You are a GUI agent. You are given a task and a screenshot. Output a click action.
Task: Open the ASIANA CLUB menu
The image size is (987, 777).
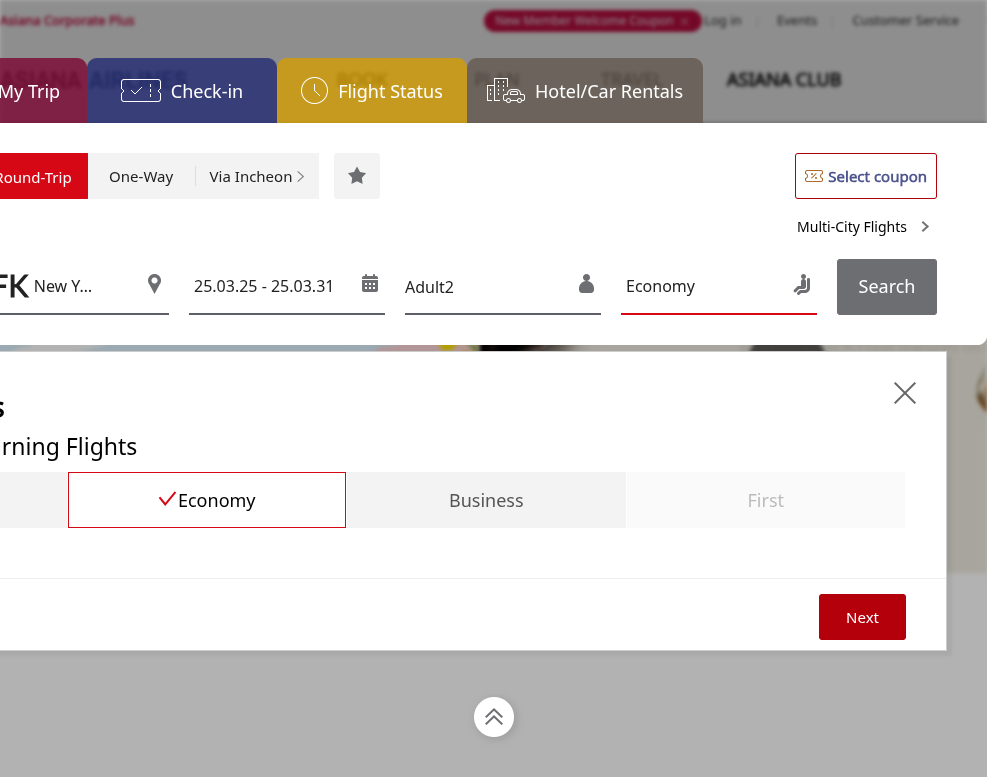point(784,80)
